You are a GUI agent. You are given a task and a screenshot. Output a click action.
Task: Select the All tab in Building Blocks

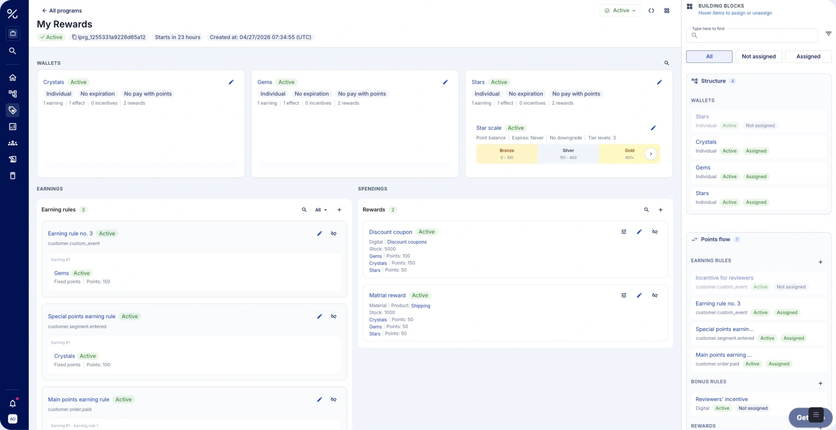pyautogui.click(x=709, y=56)
